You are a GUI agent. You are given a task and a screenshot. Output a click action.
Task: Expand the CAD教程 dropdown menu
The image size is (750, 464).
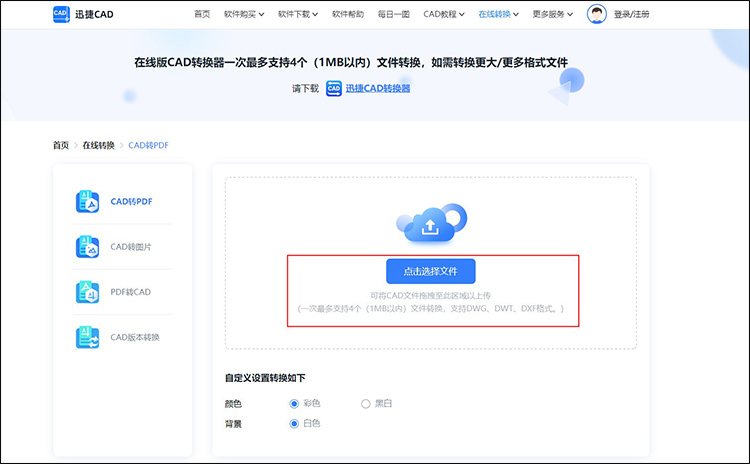pyautogui.click(x=444, y=14)
